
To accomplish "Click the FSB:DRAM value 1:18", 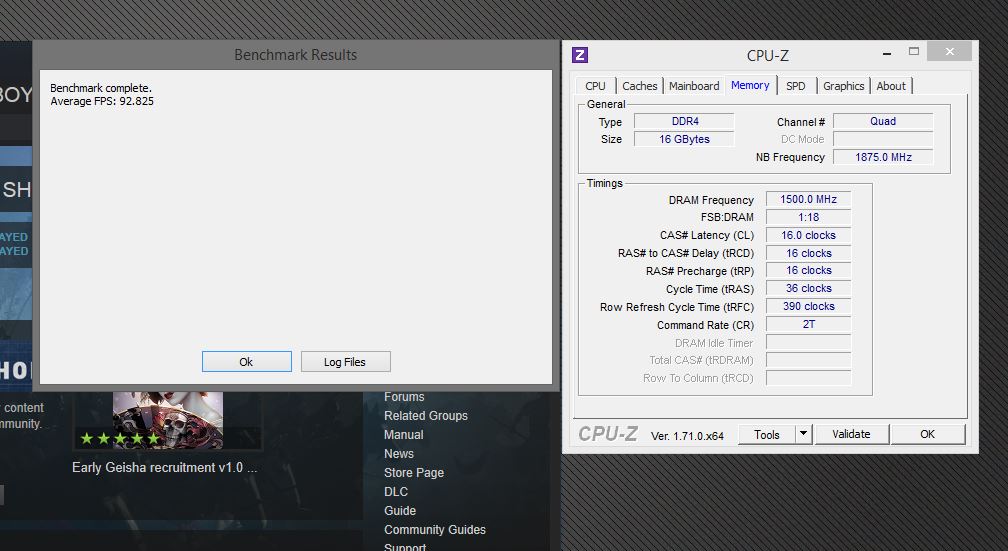I will [x=808, y=217].
